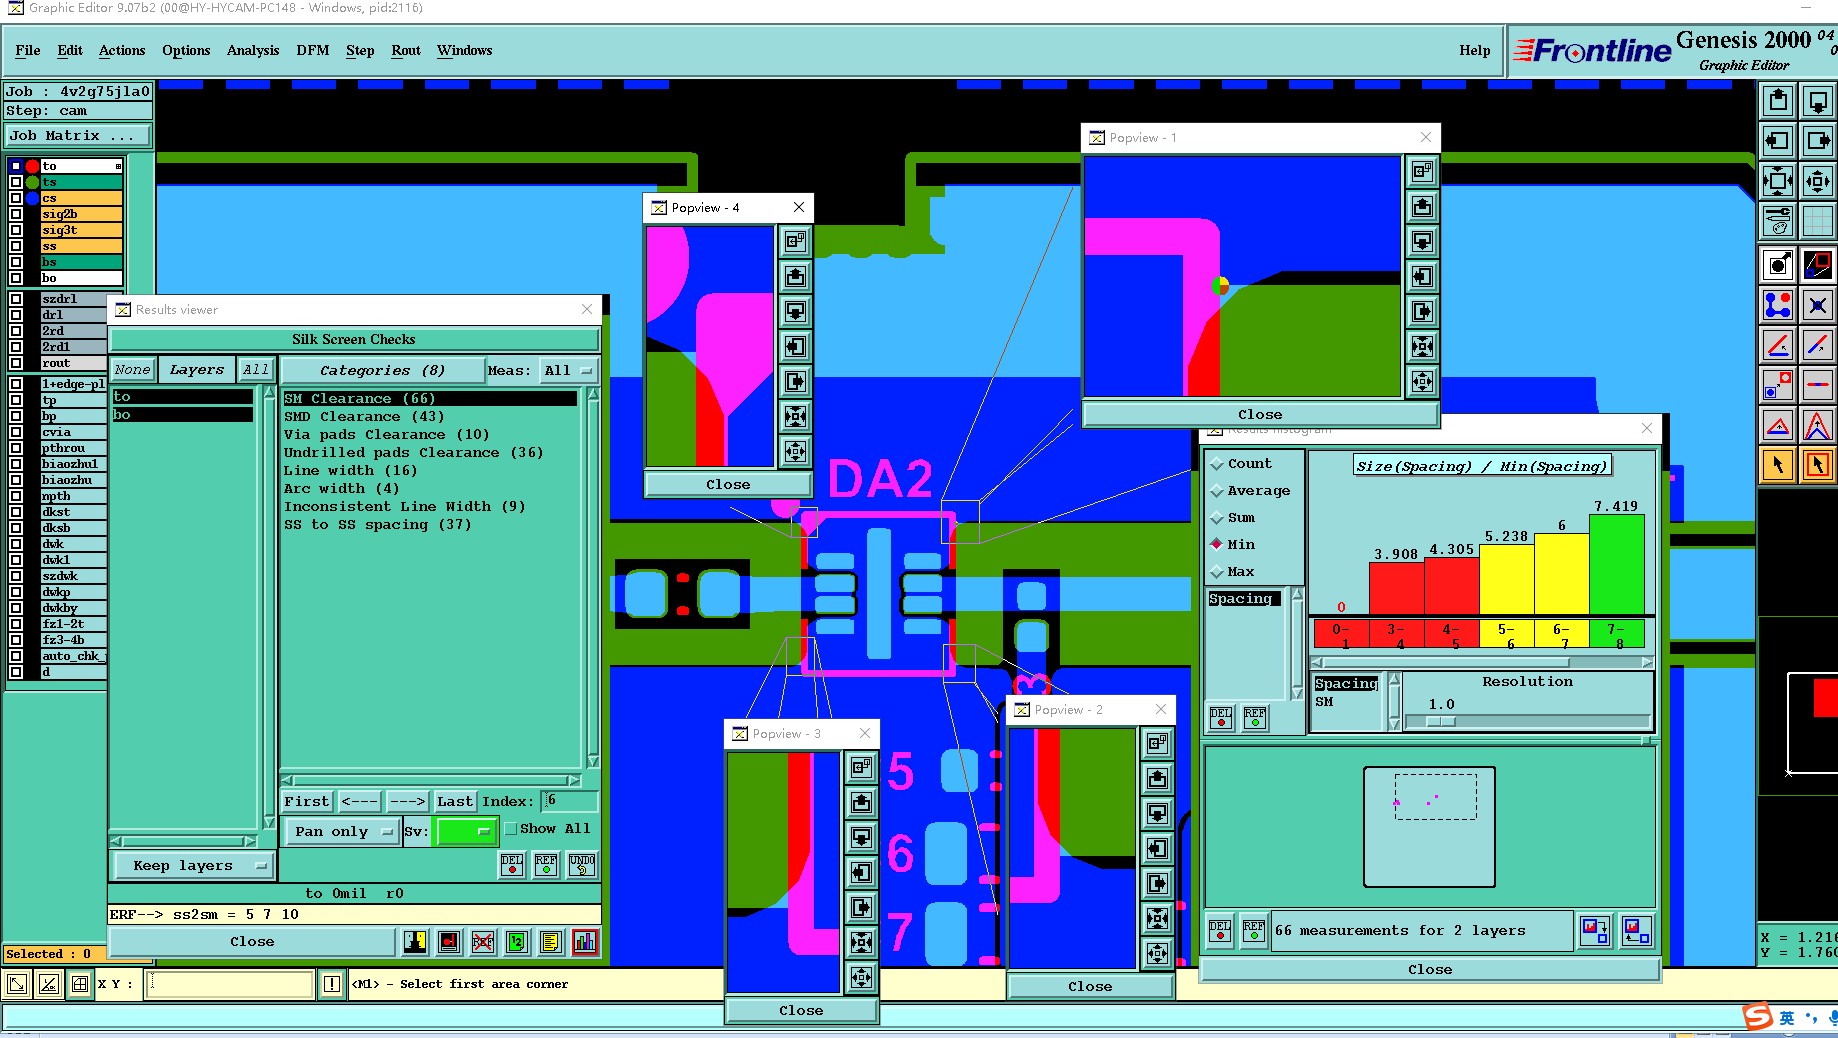Click the zoom in icon in Popview 4
The image size is (1838, 1038).
tap(795, 417)
